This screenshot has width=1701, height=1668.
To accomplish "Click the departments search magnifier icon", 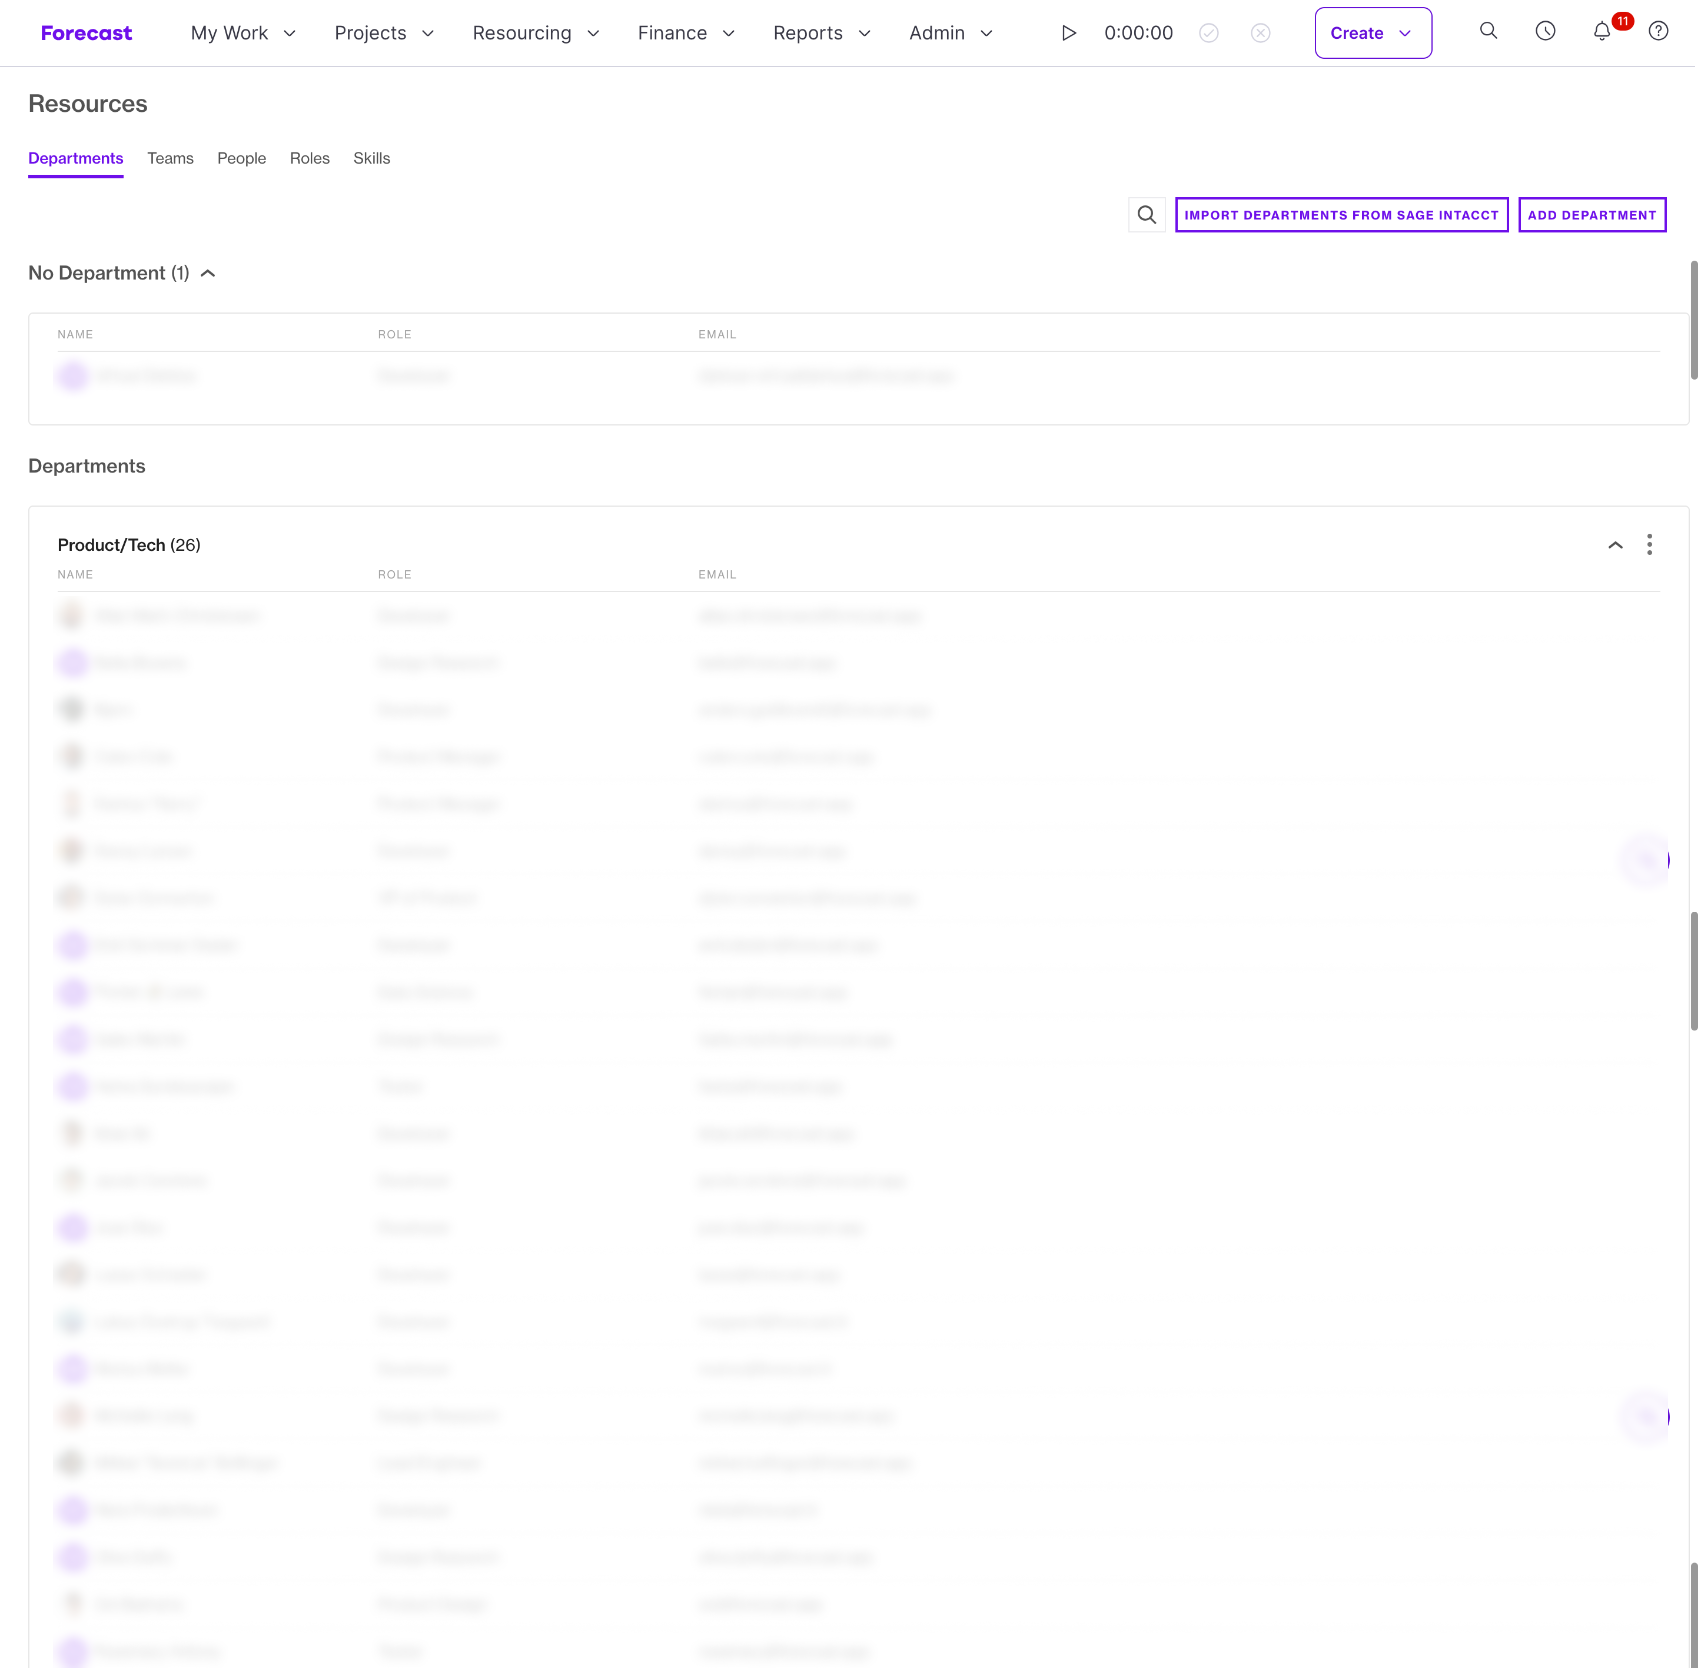I will (1147, 215).
